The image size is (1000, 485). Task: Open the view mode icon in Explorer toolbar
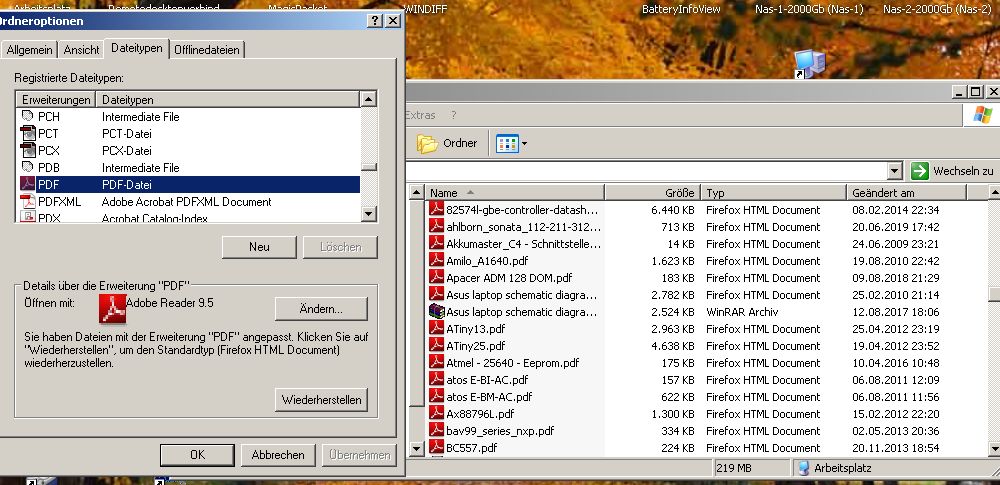508,144
